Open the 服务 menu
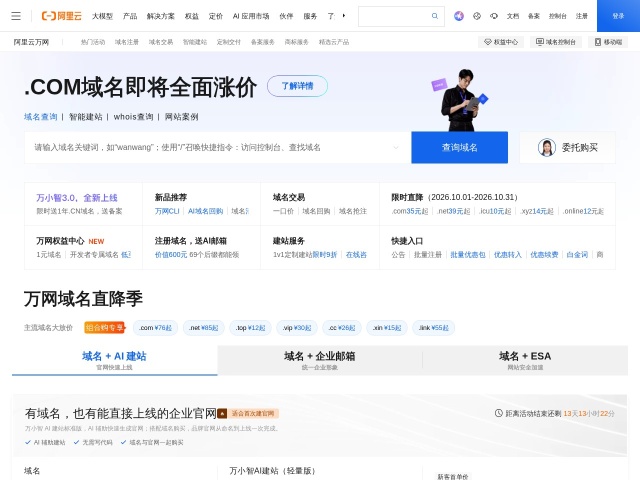The height and width of the screenshot is (480, 640). point(310,16)
